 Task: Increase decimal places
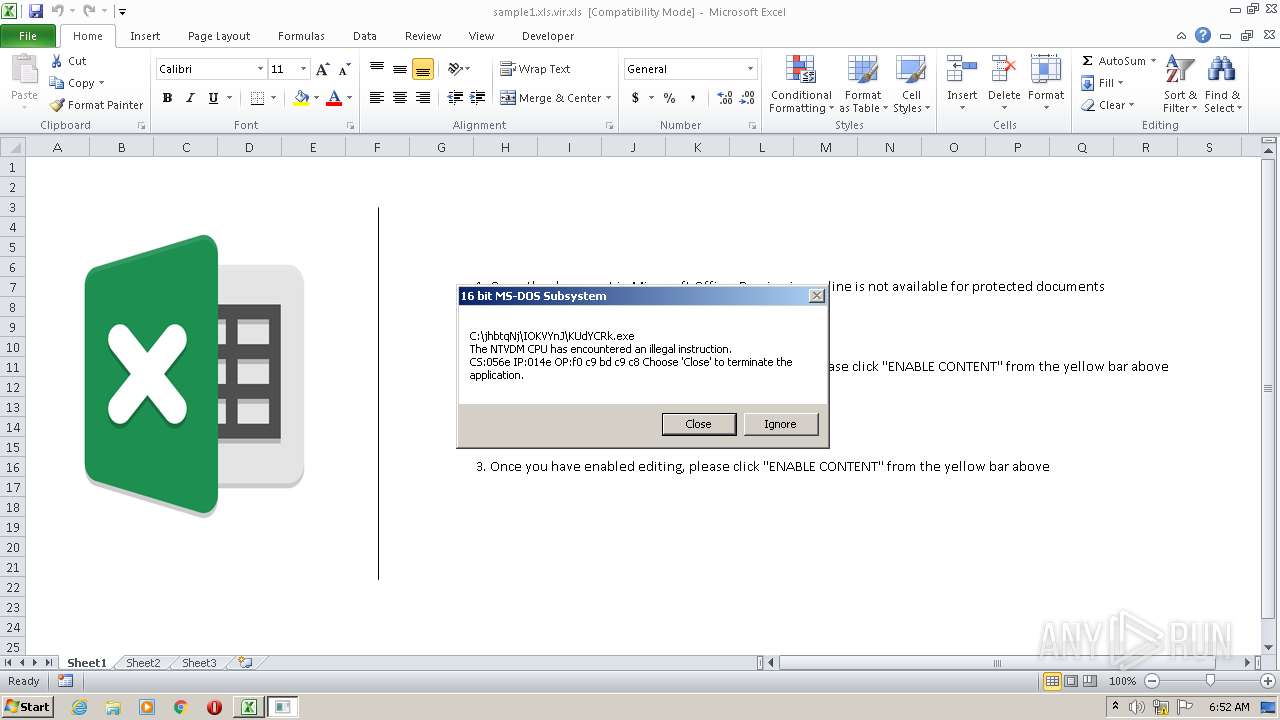(x=724, y=98)
